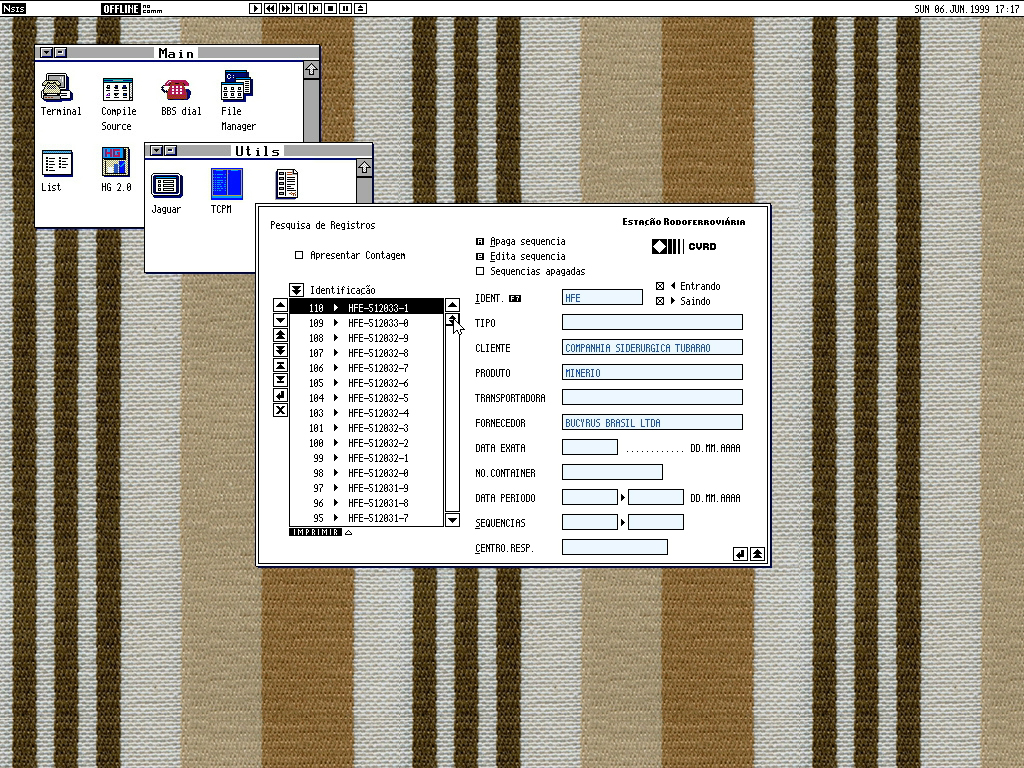Click the CLIENTE input field
This screenshot has width=1024, height=768.
pos(652,348)
